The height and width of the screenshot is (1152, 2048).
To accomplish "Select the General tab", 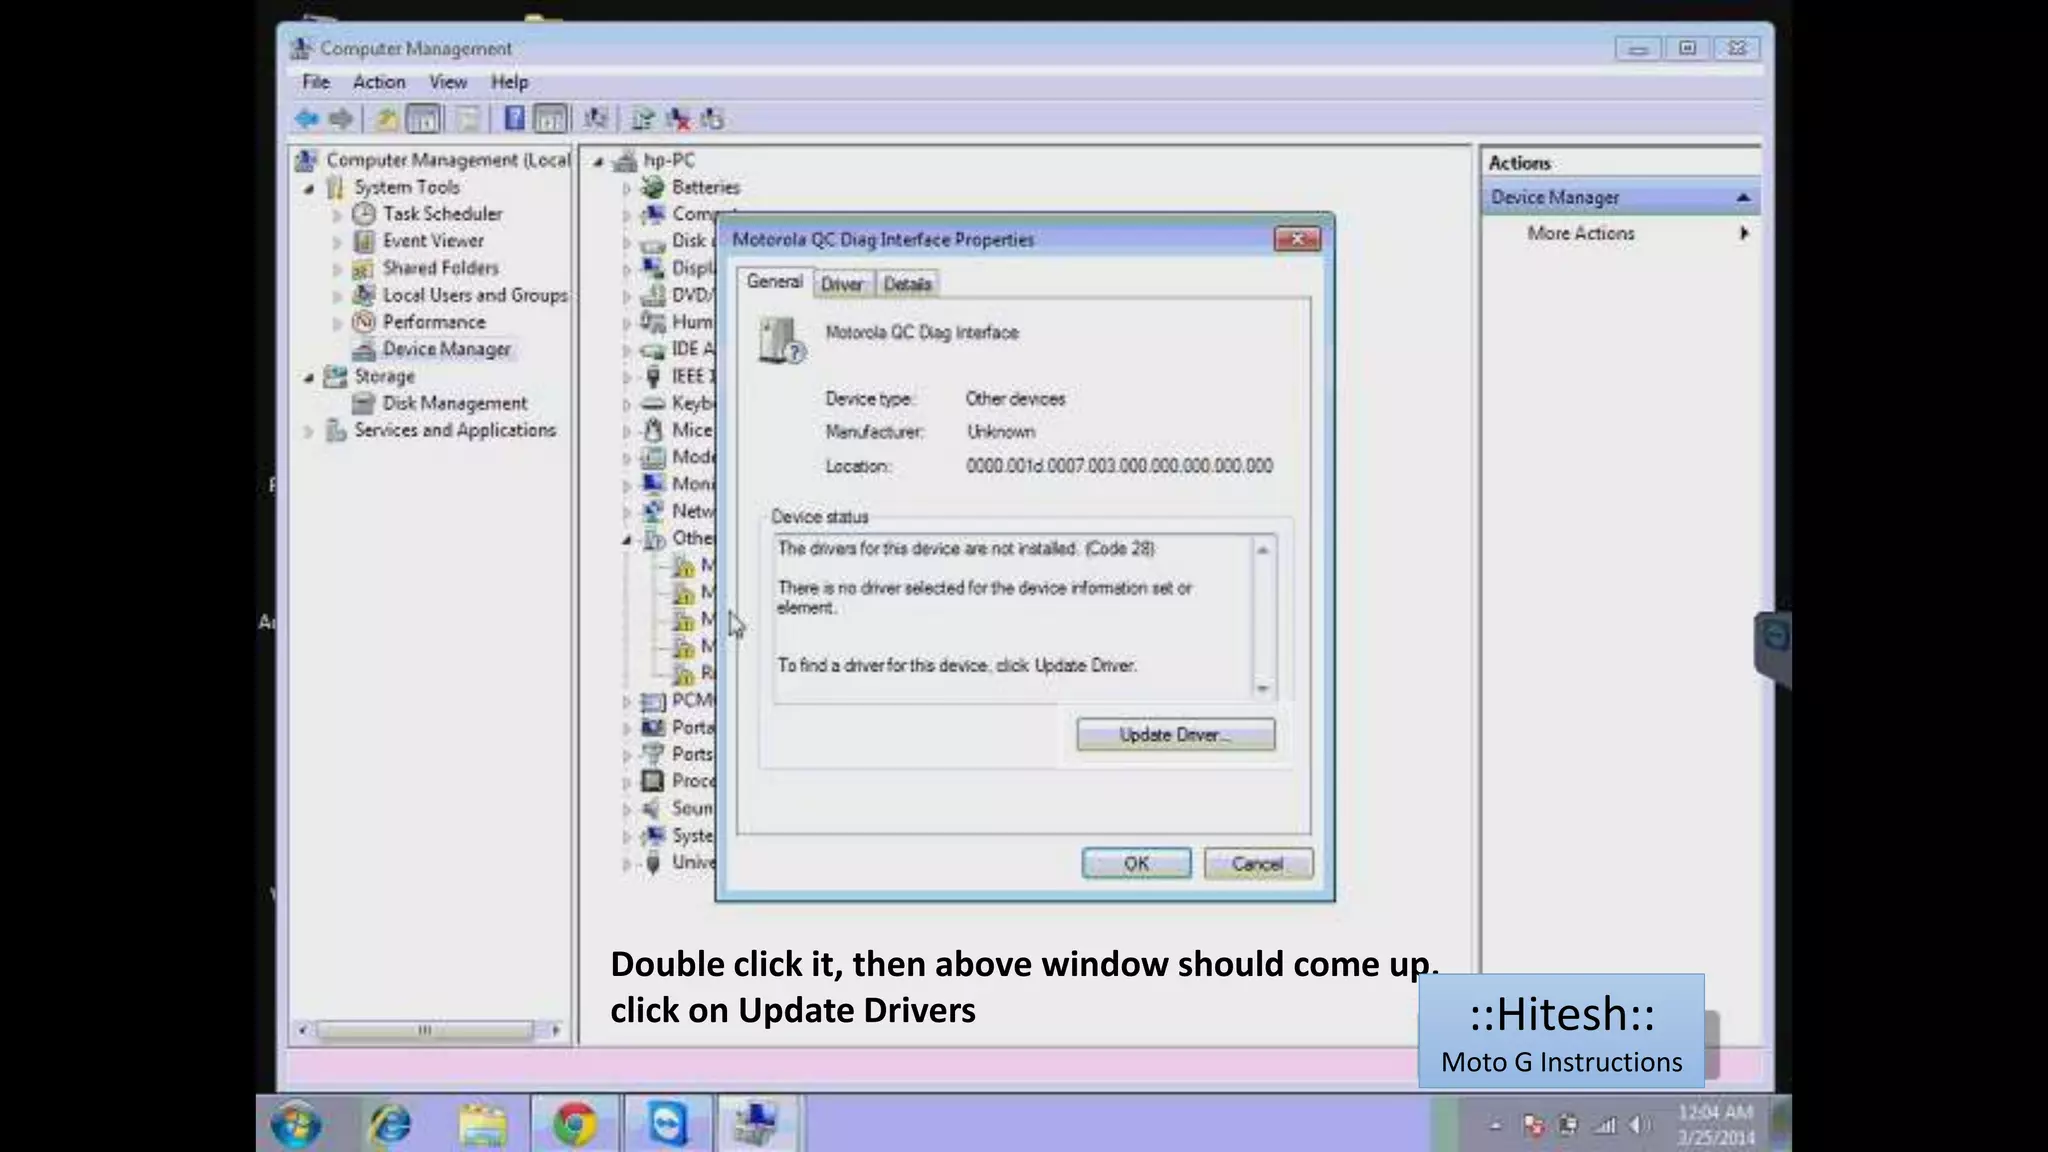I will click(774, 282).
